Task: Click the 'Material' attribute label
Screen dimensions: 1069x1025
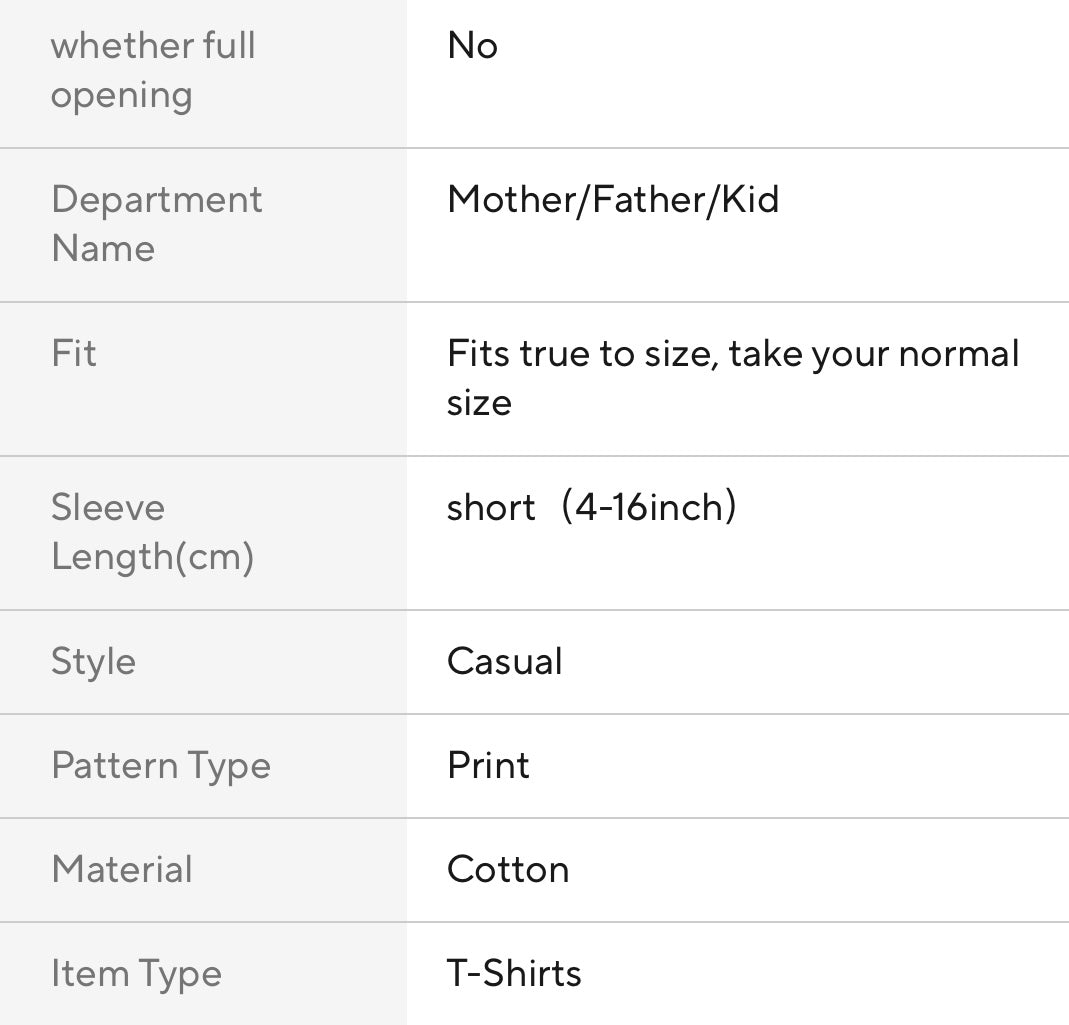Action: [122, 870]
